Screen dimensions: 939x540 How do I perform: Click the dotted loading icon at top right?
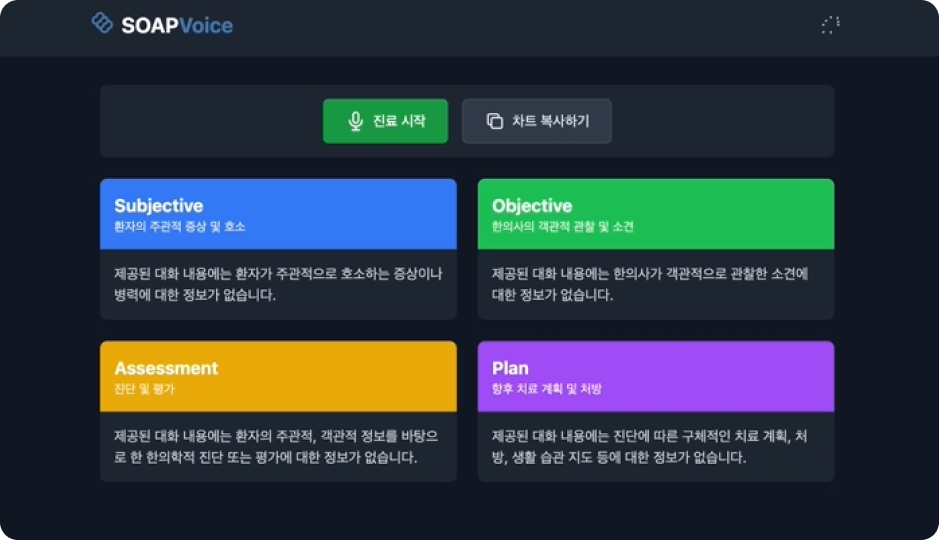[x=831, y=25]
